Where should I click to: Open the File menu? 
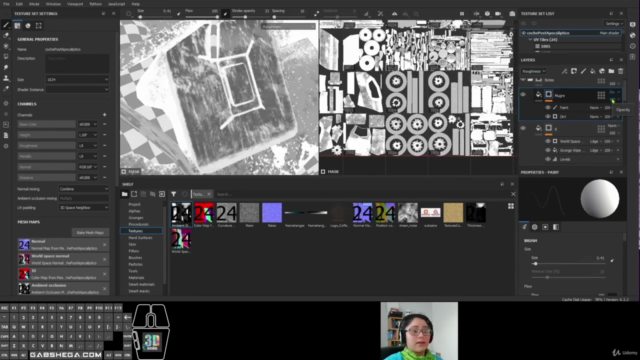click(6, 4)
